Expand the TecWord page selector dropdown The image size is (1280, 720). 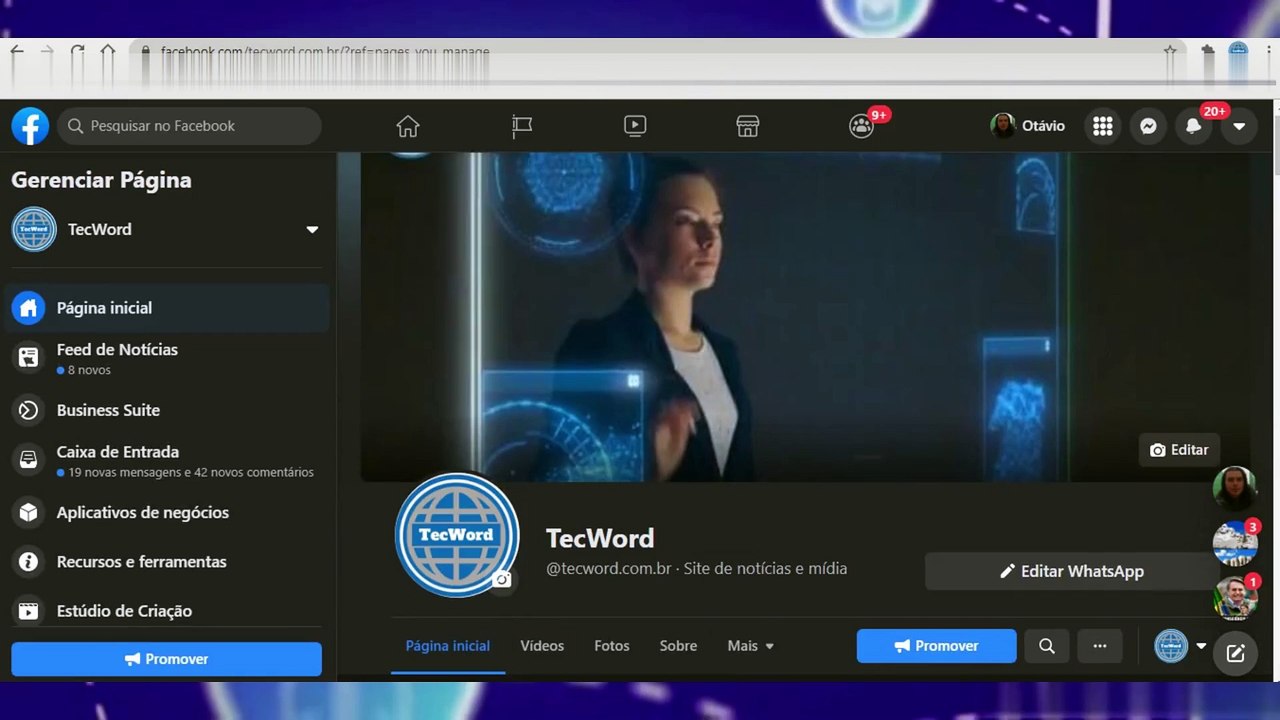(x=312, y=229)
